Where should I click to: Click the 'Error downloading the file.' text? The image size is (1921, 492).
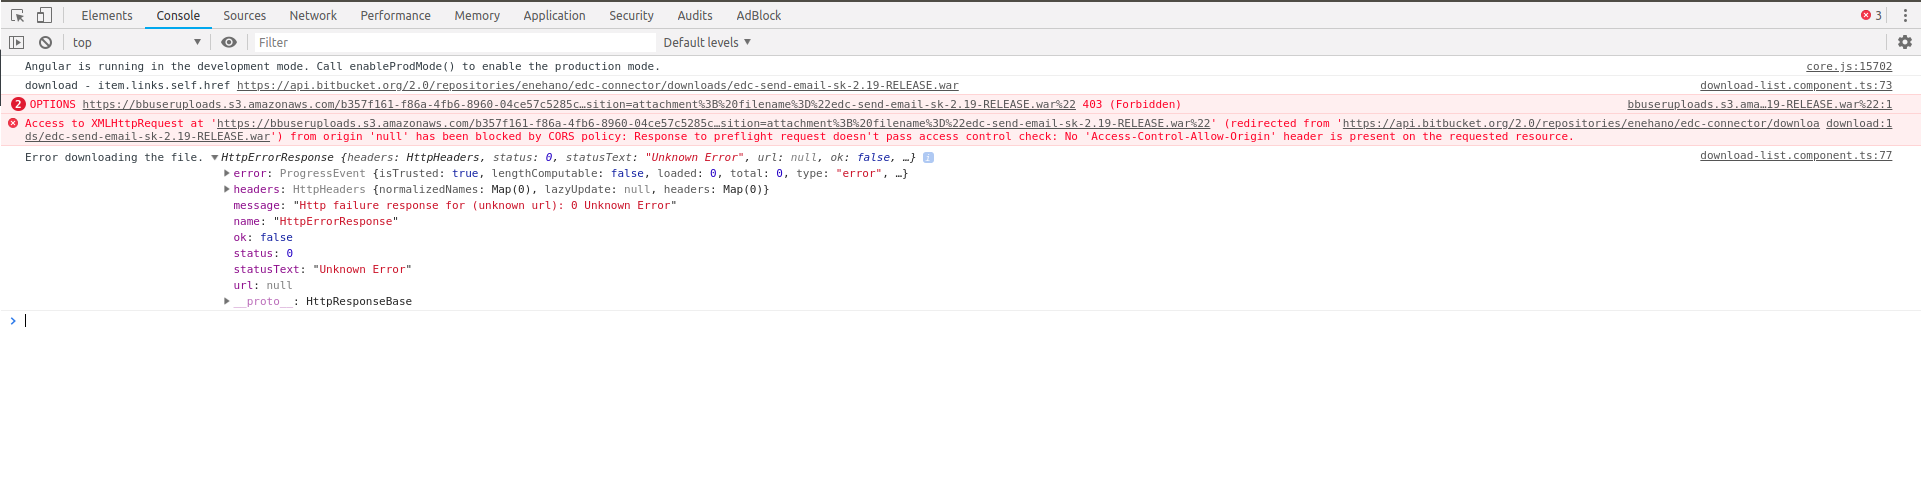pyautogui.click(x=114, y=157)
